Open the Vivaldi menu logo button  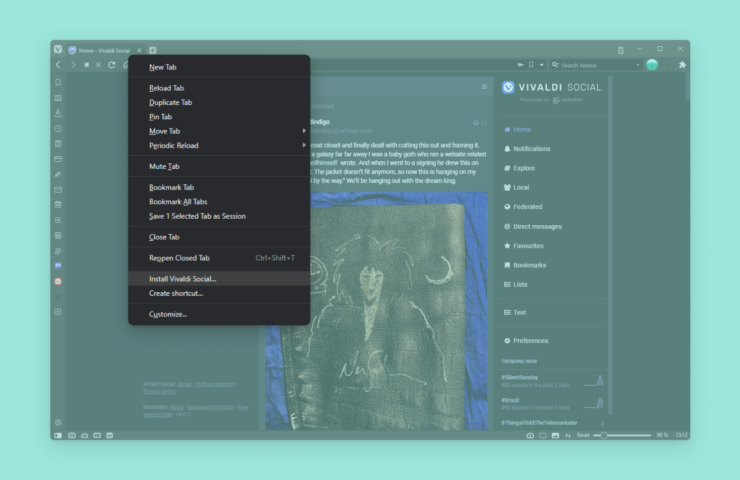(x=58, y=49)
